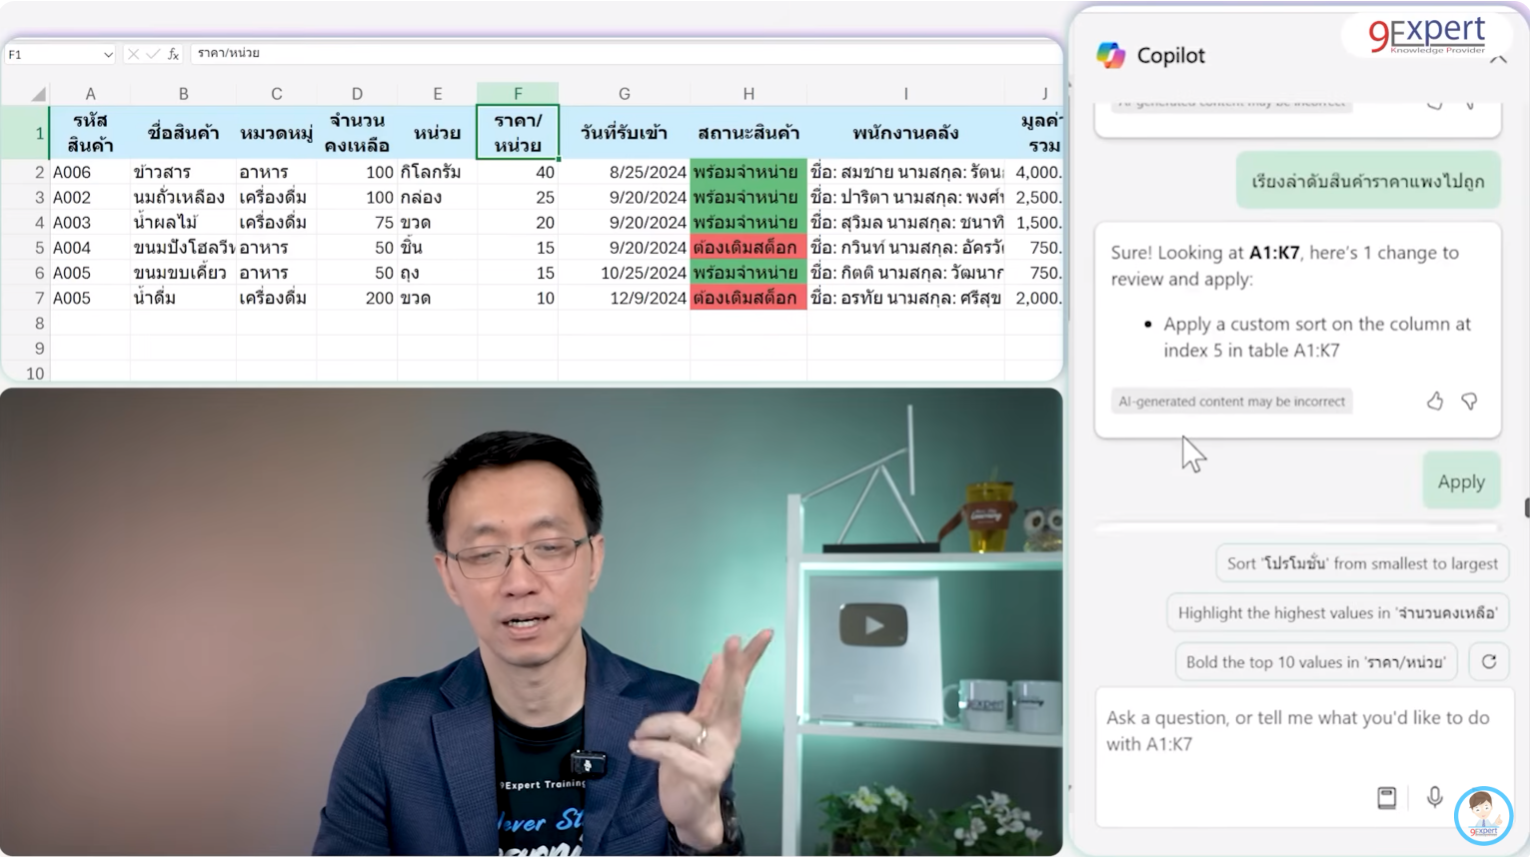This screenshot has height=857, width=1534.
Task: Select column G header
Action: point(623,94)
